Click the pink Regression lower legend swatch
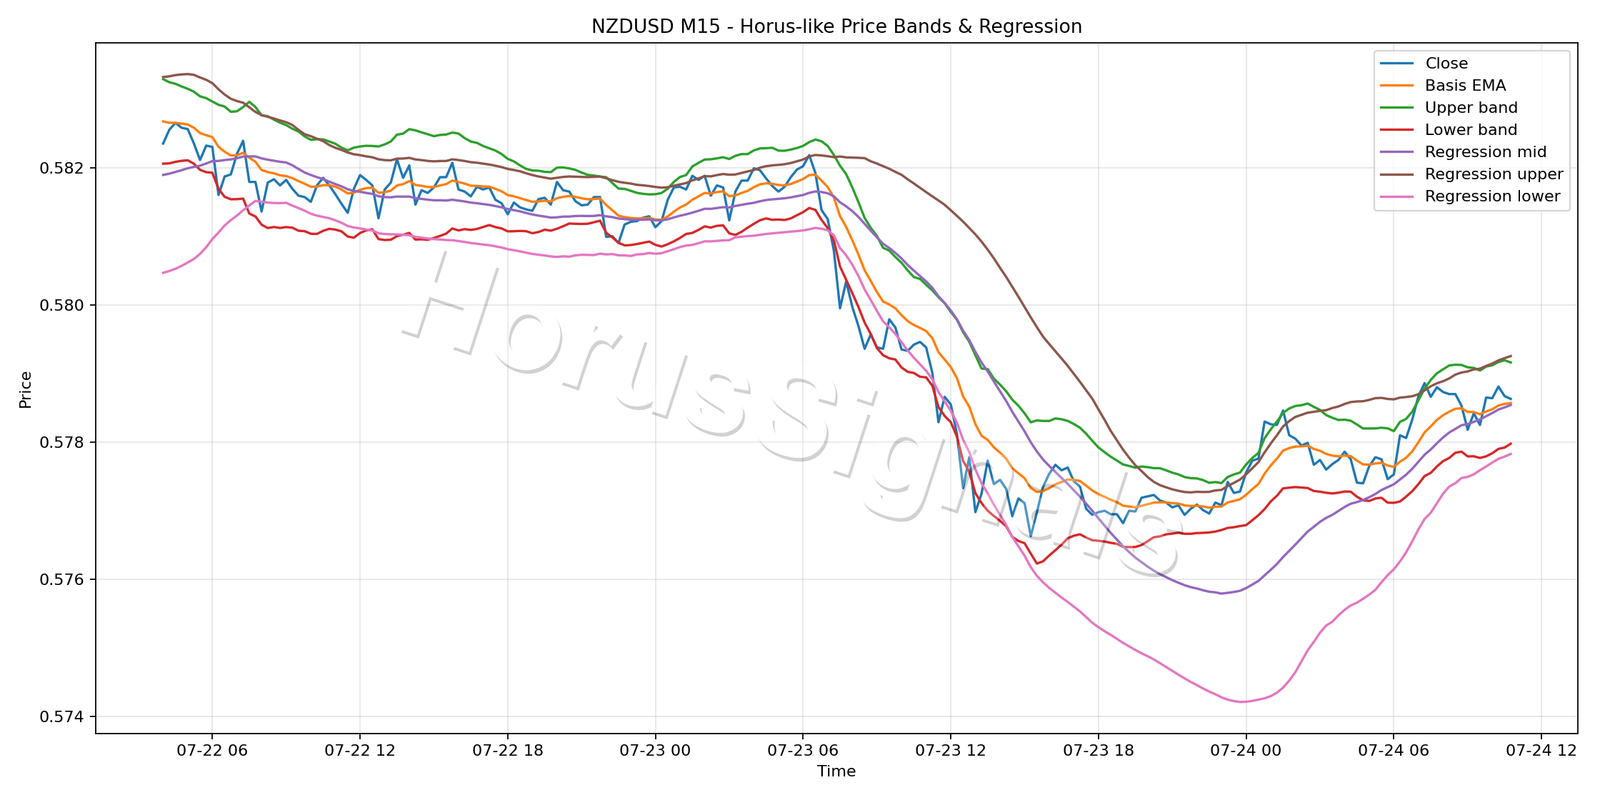 click(x=1397, y=196)
